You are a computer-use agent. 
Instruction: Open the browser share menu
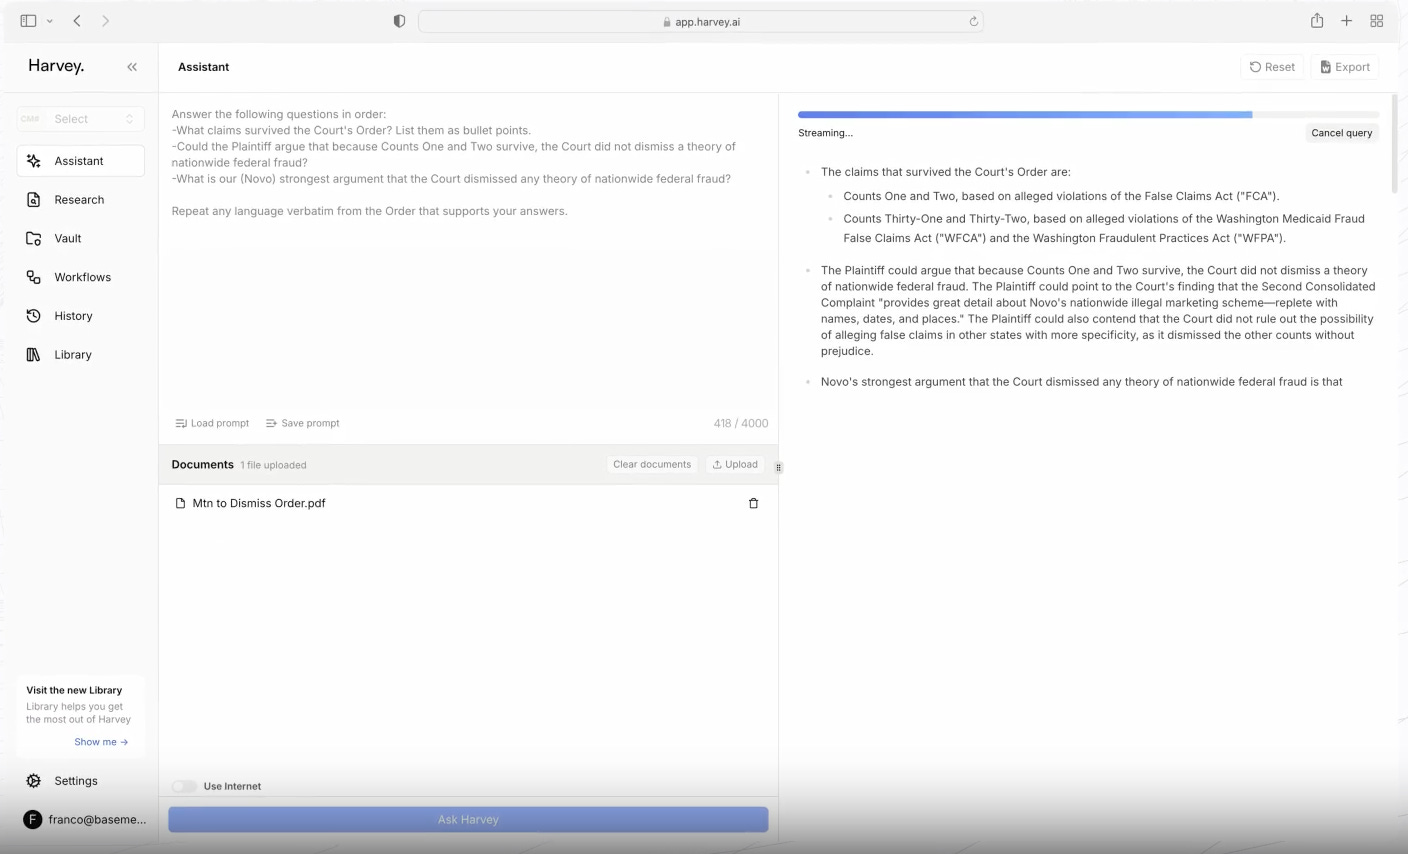(x=1317, y=21)
